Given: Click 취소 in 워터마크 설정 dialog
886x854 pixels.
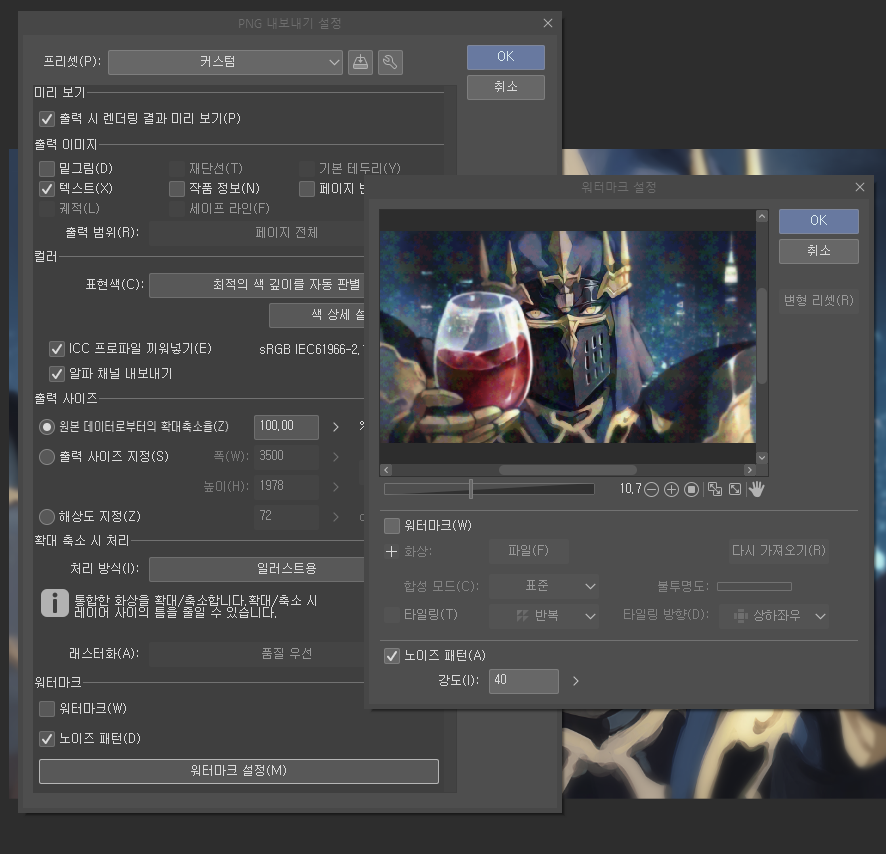Looking at the screenshot, I should [819, 251].
